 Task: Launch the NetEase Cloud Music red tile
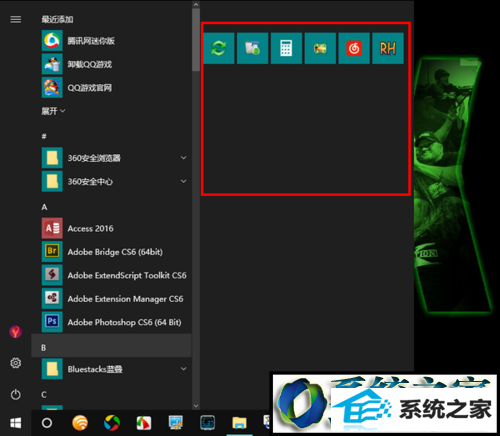click(354, 48)
